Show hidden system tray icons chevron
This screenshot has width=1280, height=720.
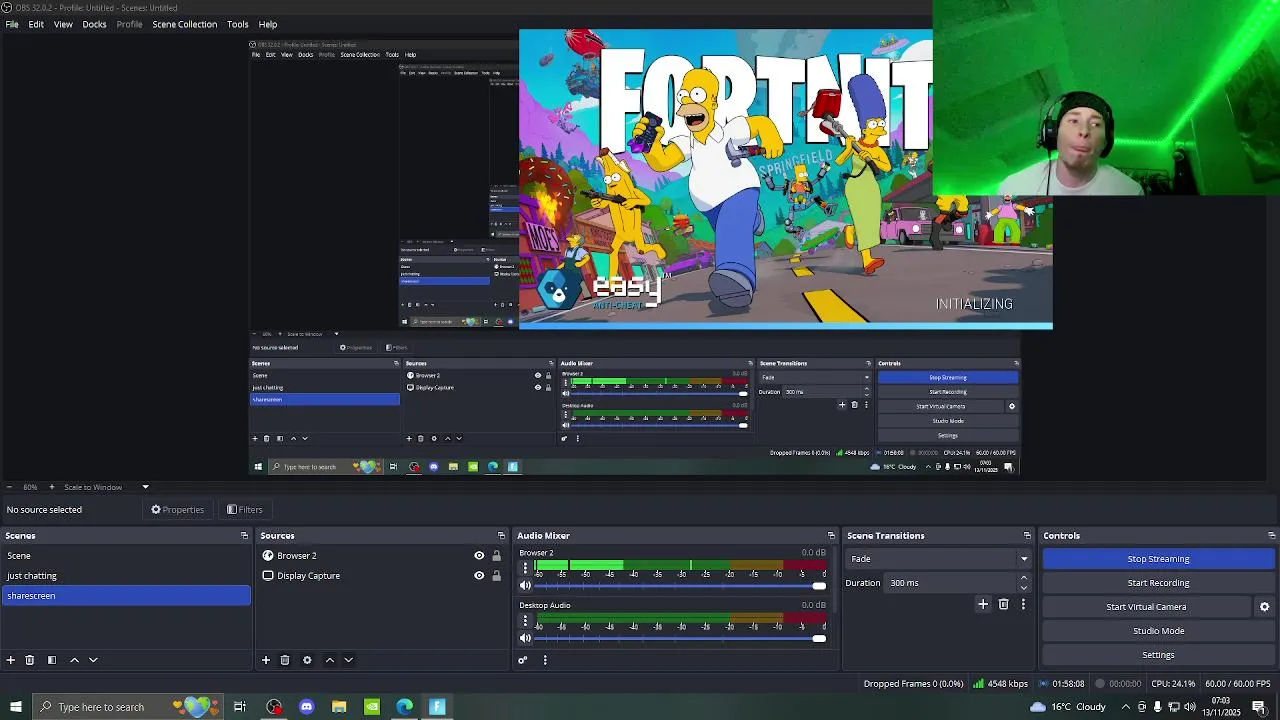pos(1125,707)
